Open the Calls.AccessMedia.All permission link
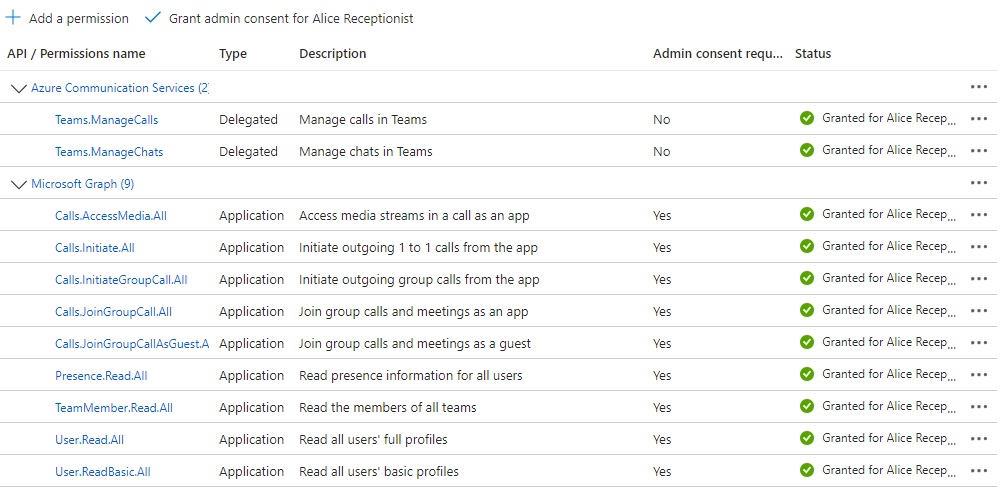1004x489 pixels. pyautogui.click(x=111, y=216)
